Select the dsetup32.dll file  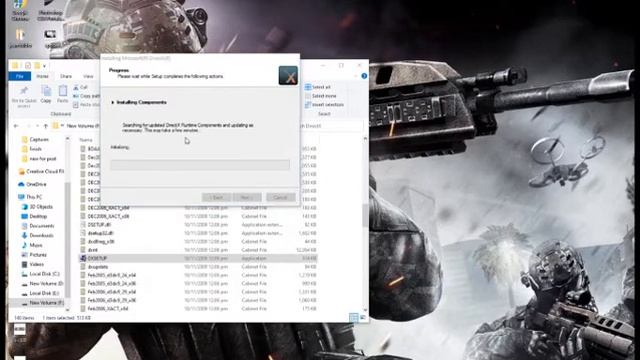tap(198, 233)
